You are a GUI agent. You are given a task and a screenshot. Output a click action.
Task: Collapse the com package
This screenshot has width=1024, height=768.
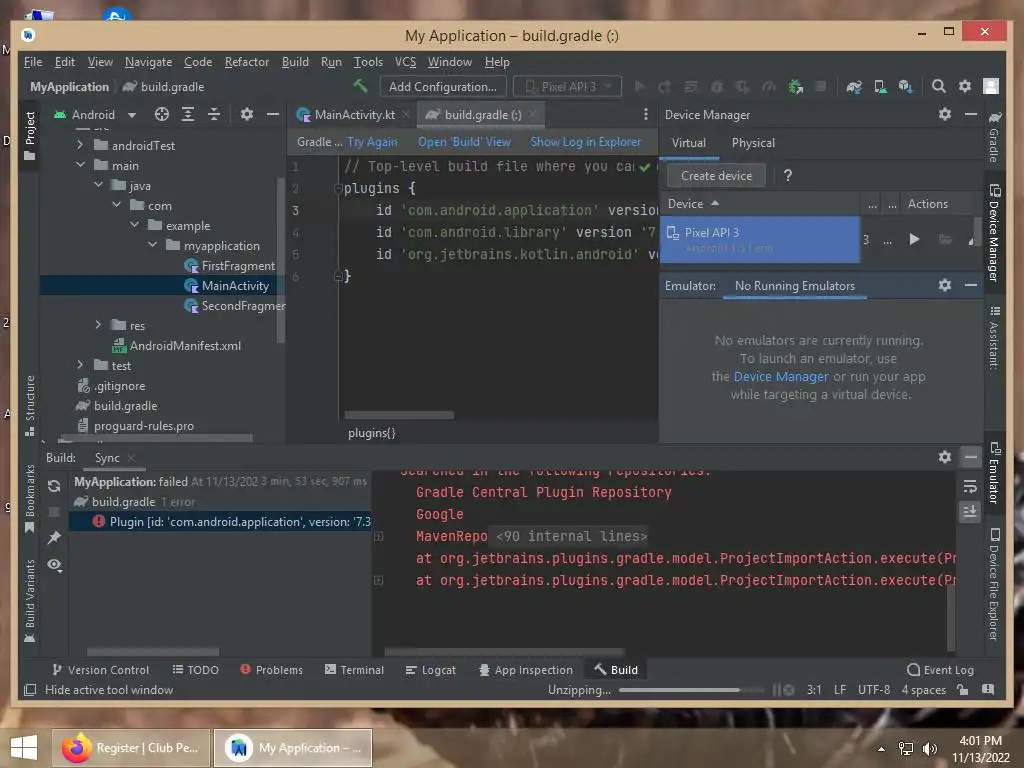coord(116,205)
